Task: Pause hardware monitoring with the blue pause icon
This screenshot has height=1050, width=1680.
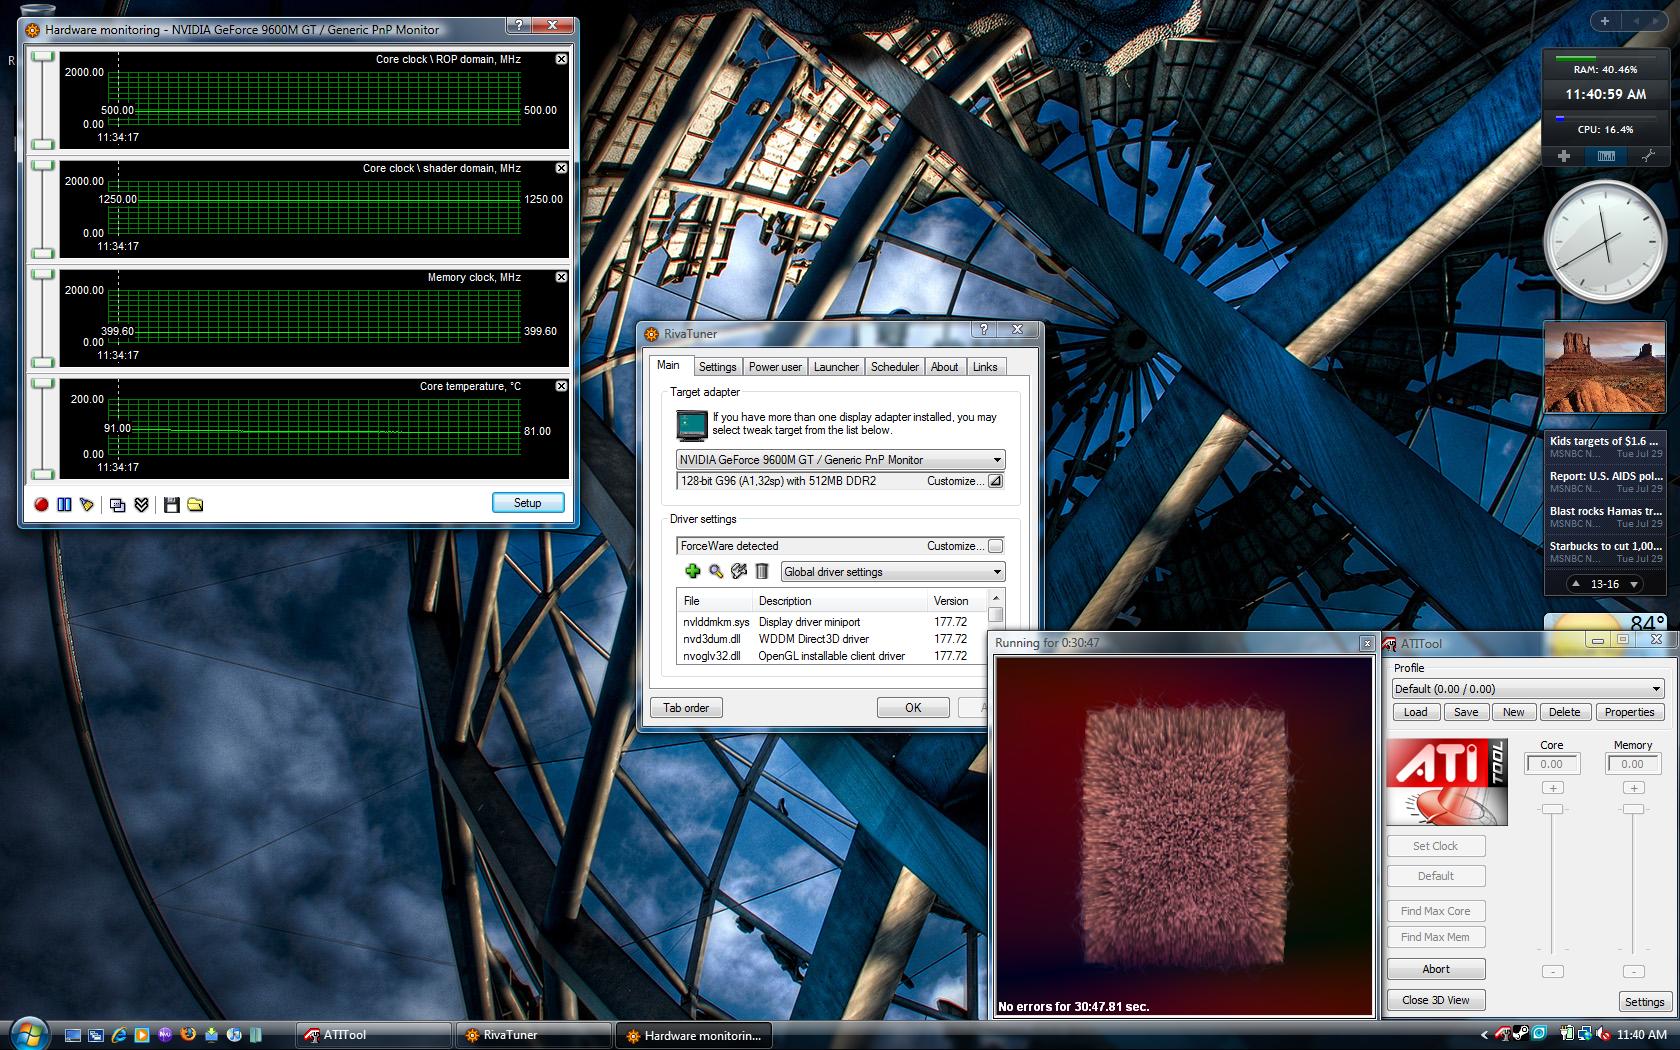Action: (64, 505)
